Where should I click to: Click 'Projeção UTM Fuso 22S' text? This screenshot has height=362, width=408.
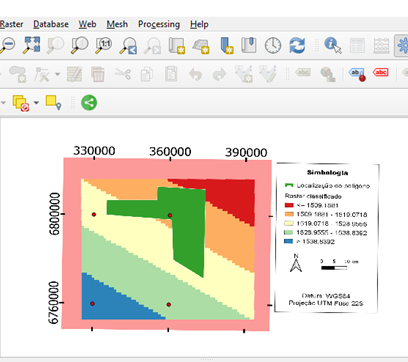pyautogui.click(x=326, y=303)
